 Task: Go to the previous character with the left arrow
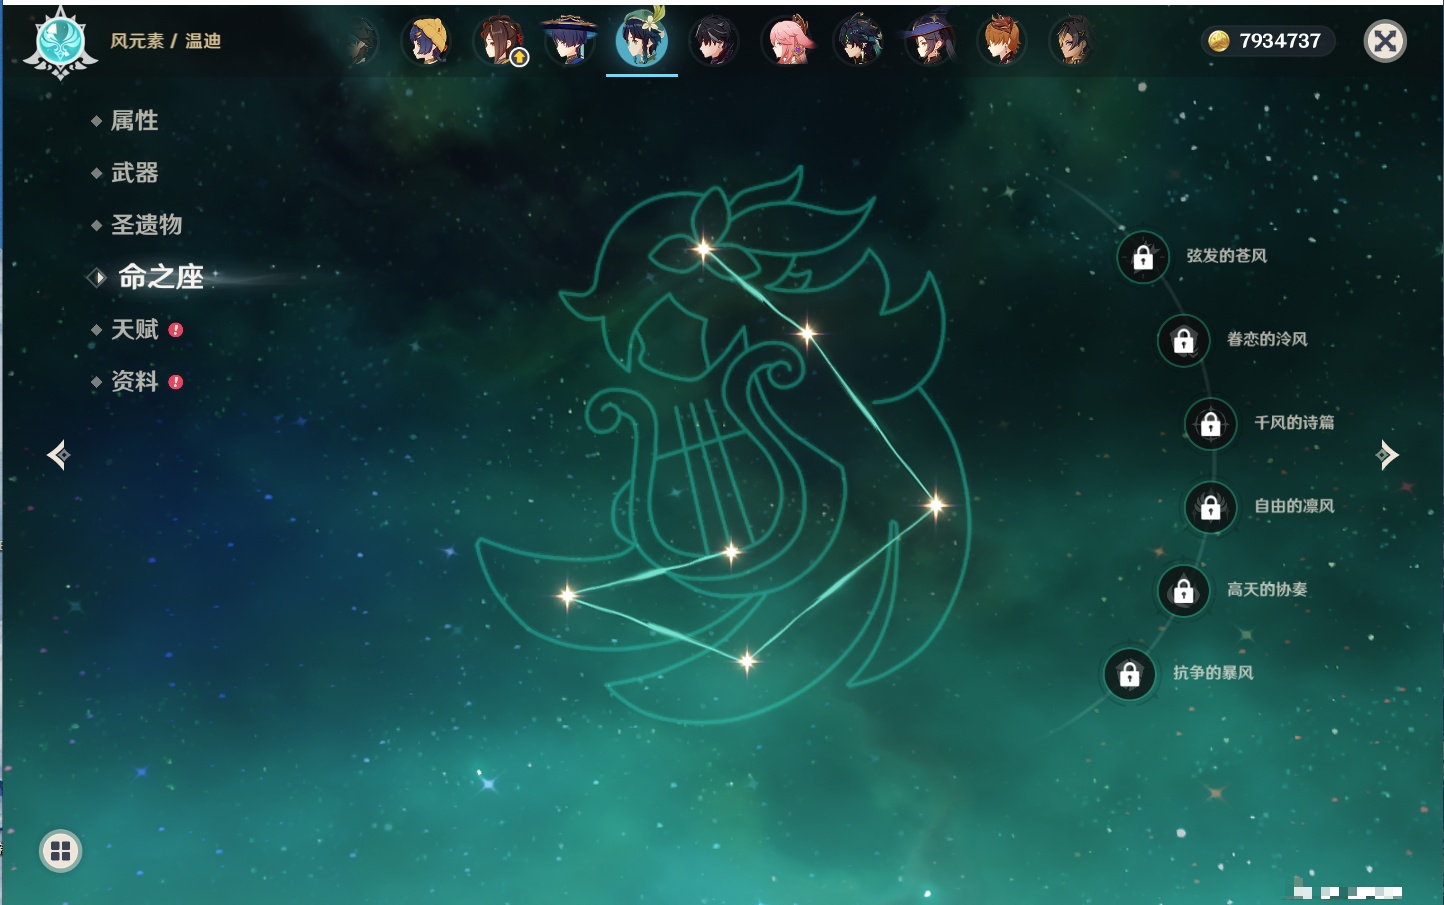click(x=59, y=455)
